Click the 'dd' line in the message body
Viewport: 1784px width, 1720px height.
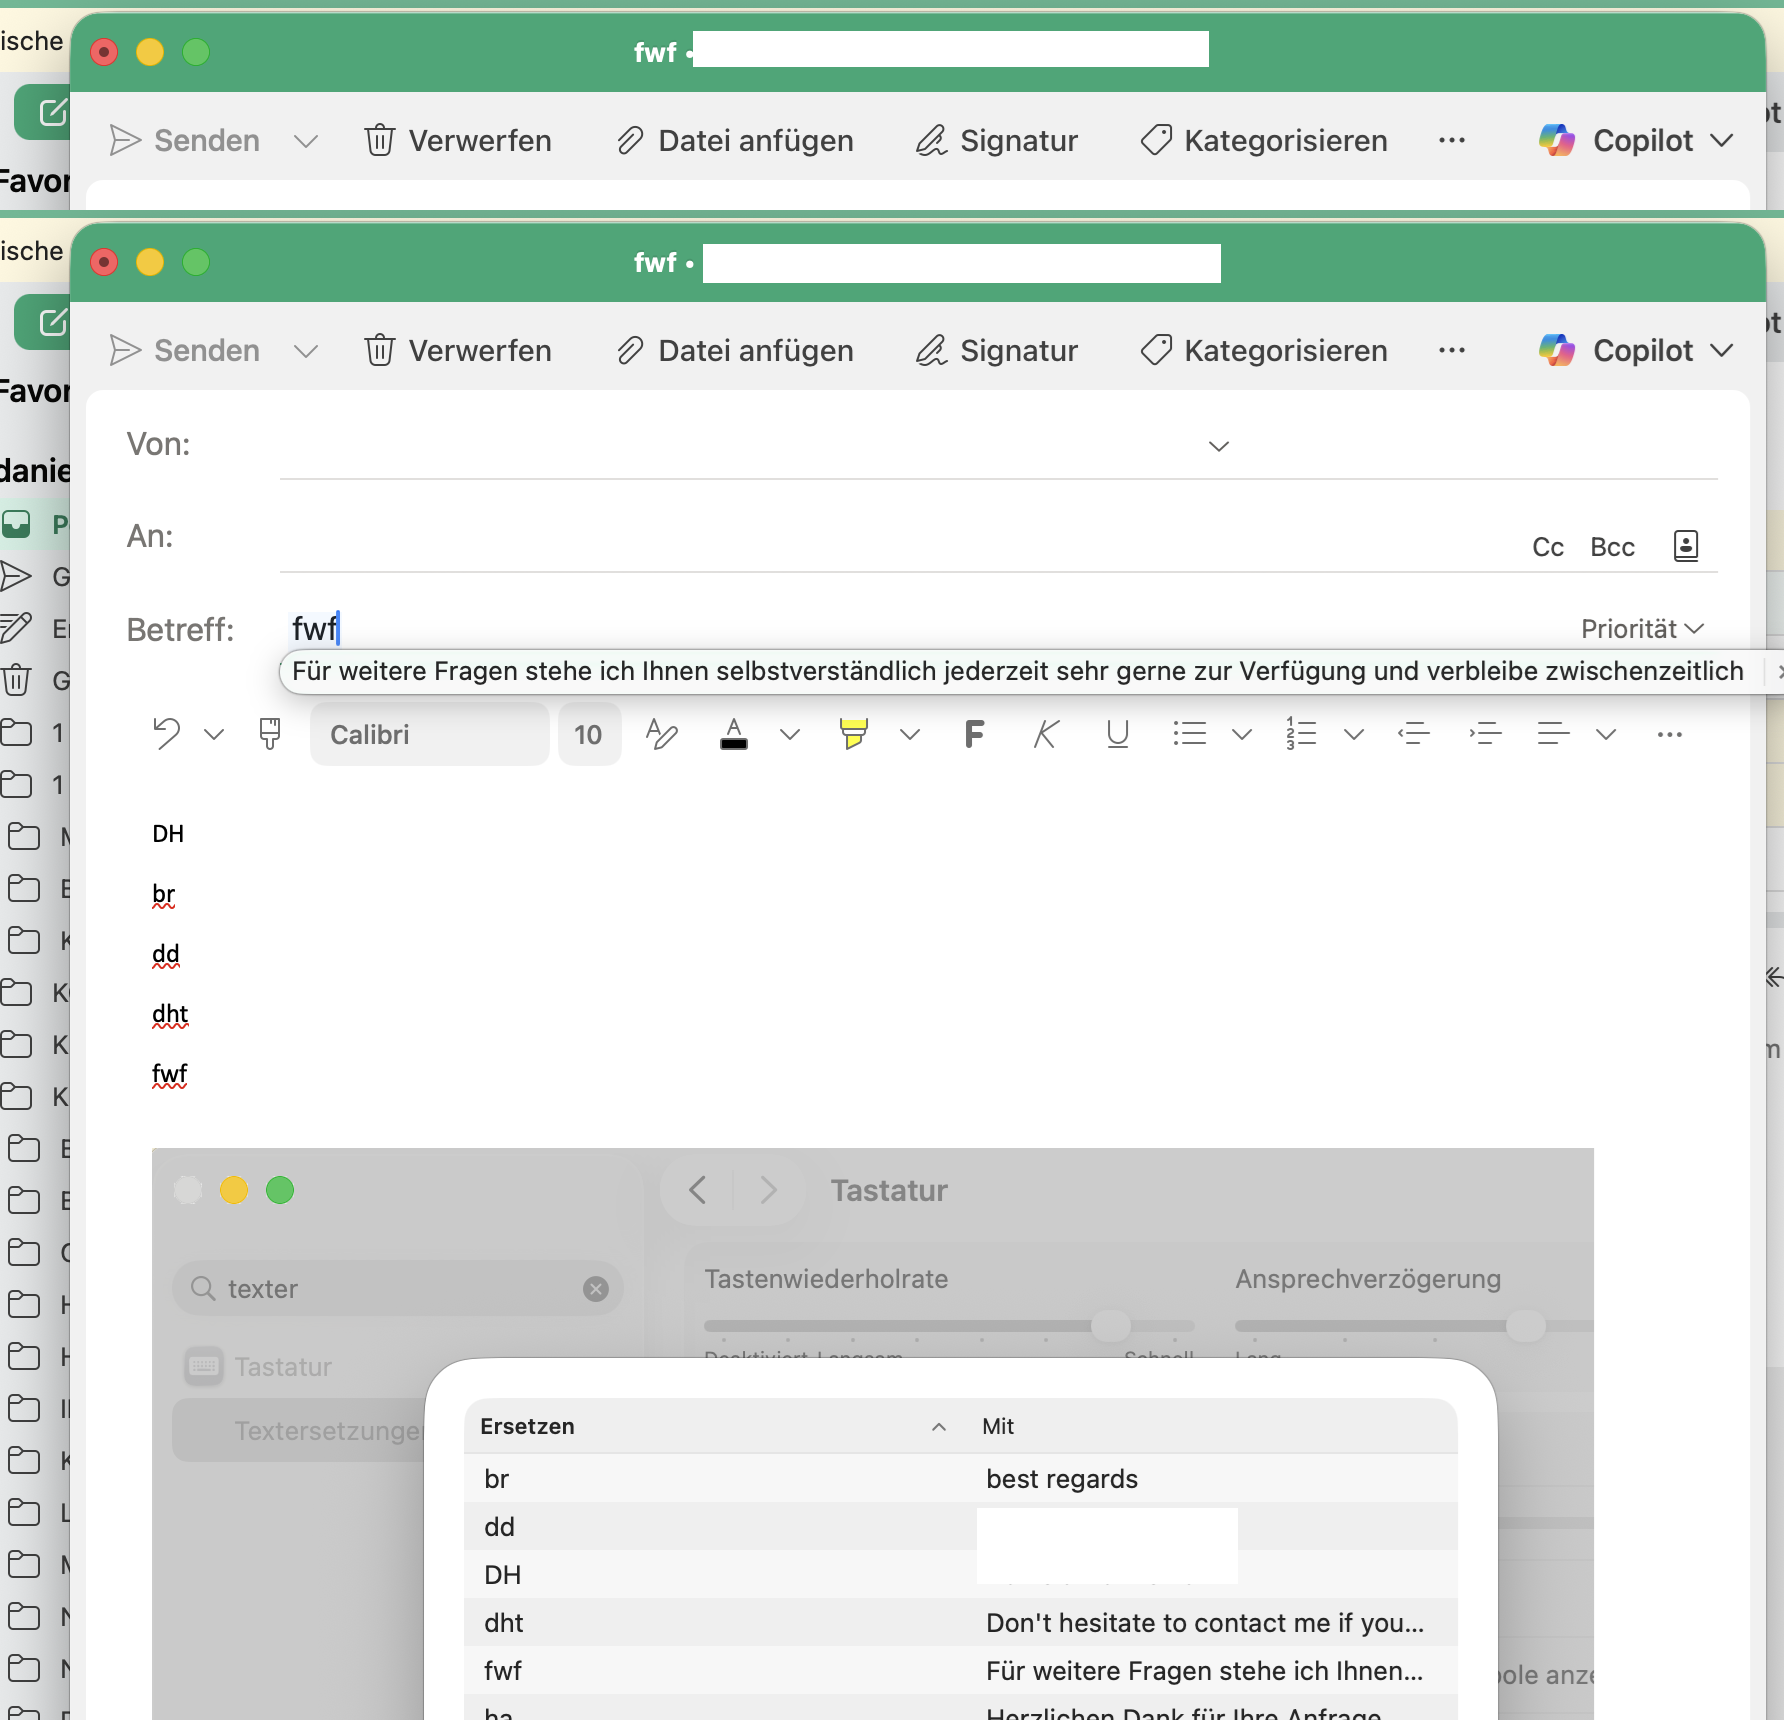point(166,954)
